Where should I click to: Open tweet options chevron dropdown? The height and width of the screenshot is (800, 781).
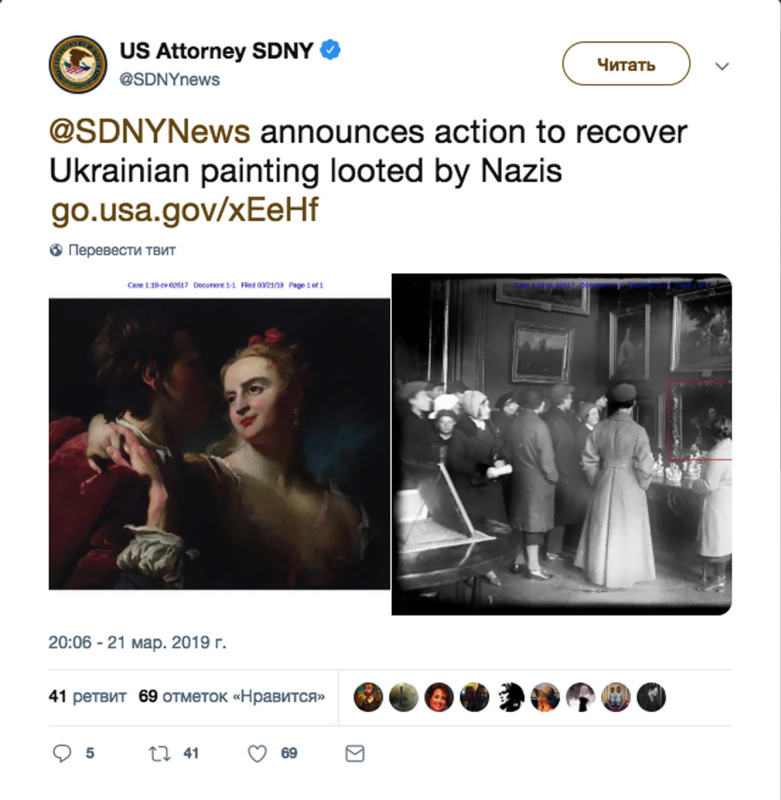[x=722, y=66]
